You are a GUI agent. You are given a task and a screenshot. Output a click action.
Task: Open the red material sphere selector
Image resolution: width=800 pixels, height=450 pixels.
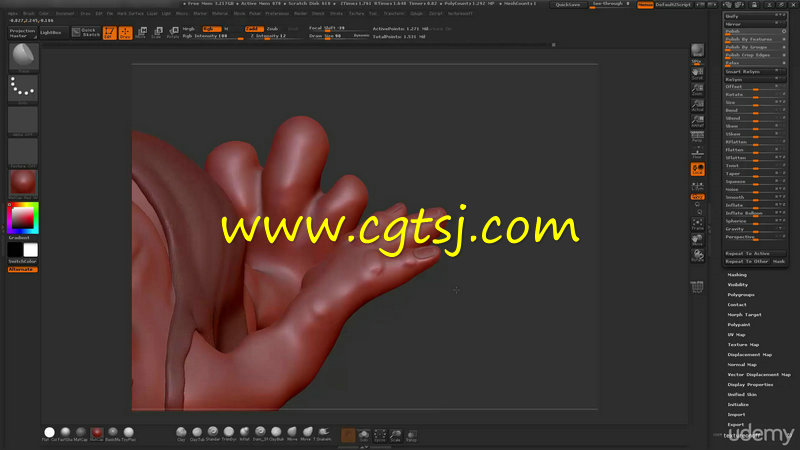pos(23,184)
